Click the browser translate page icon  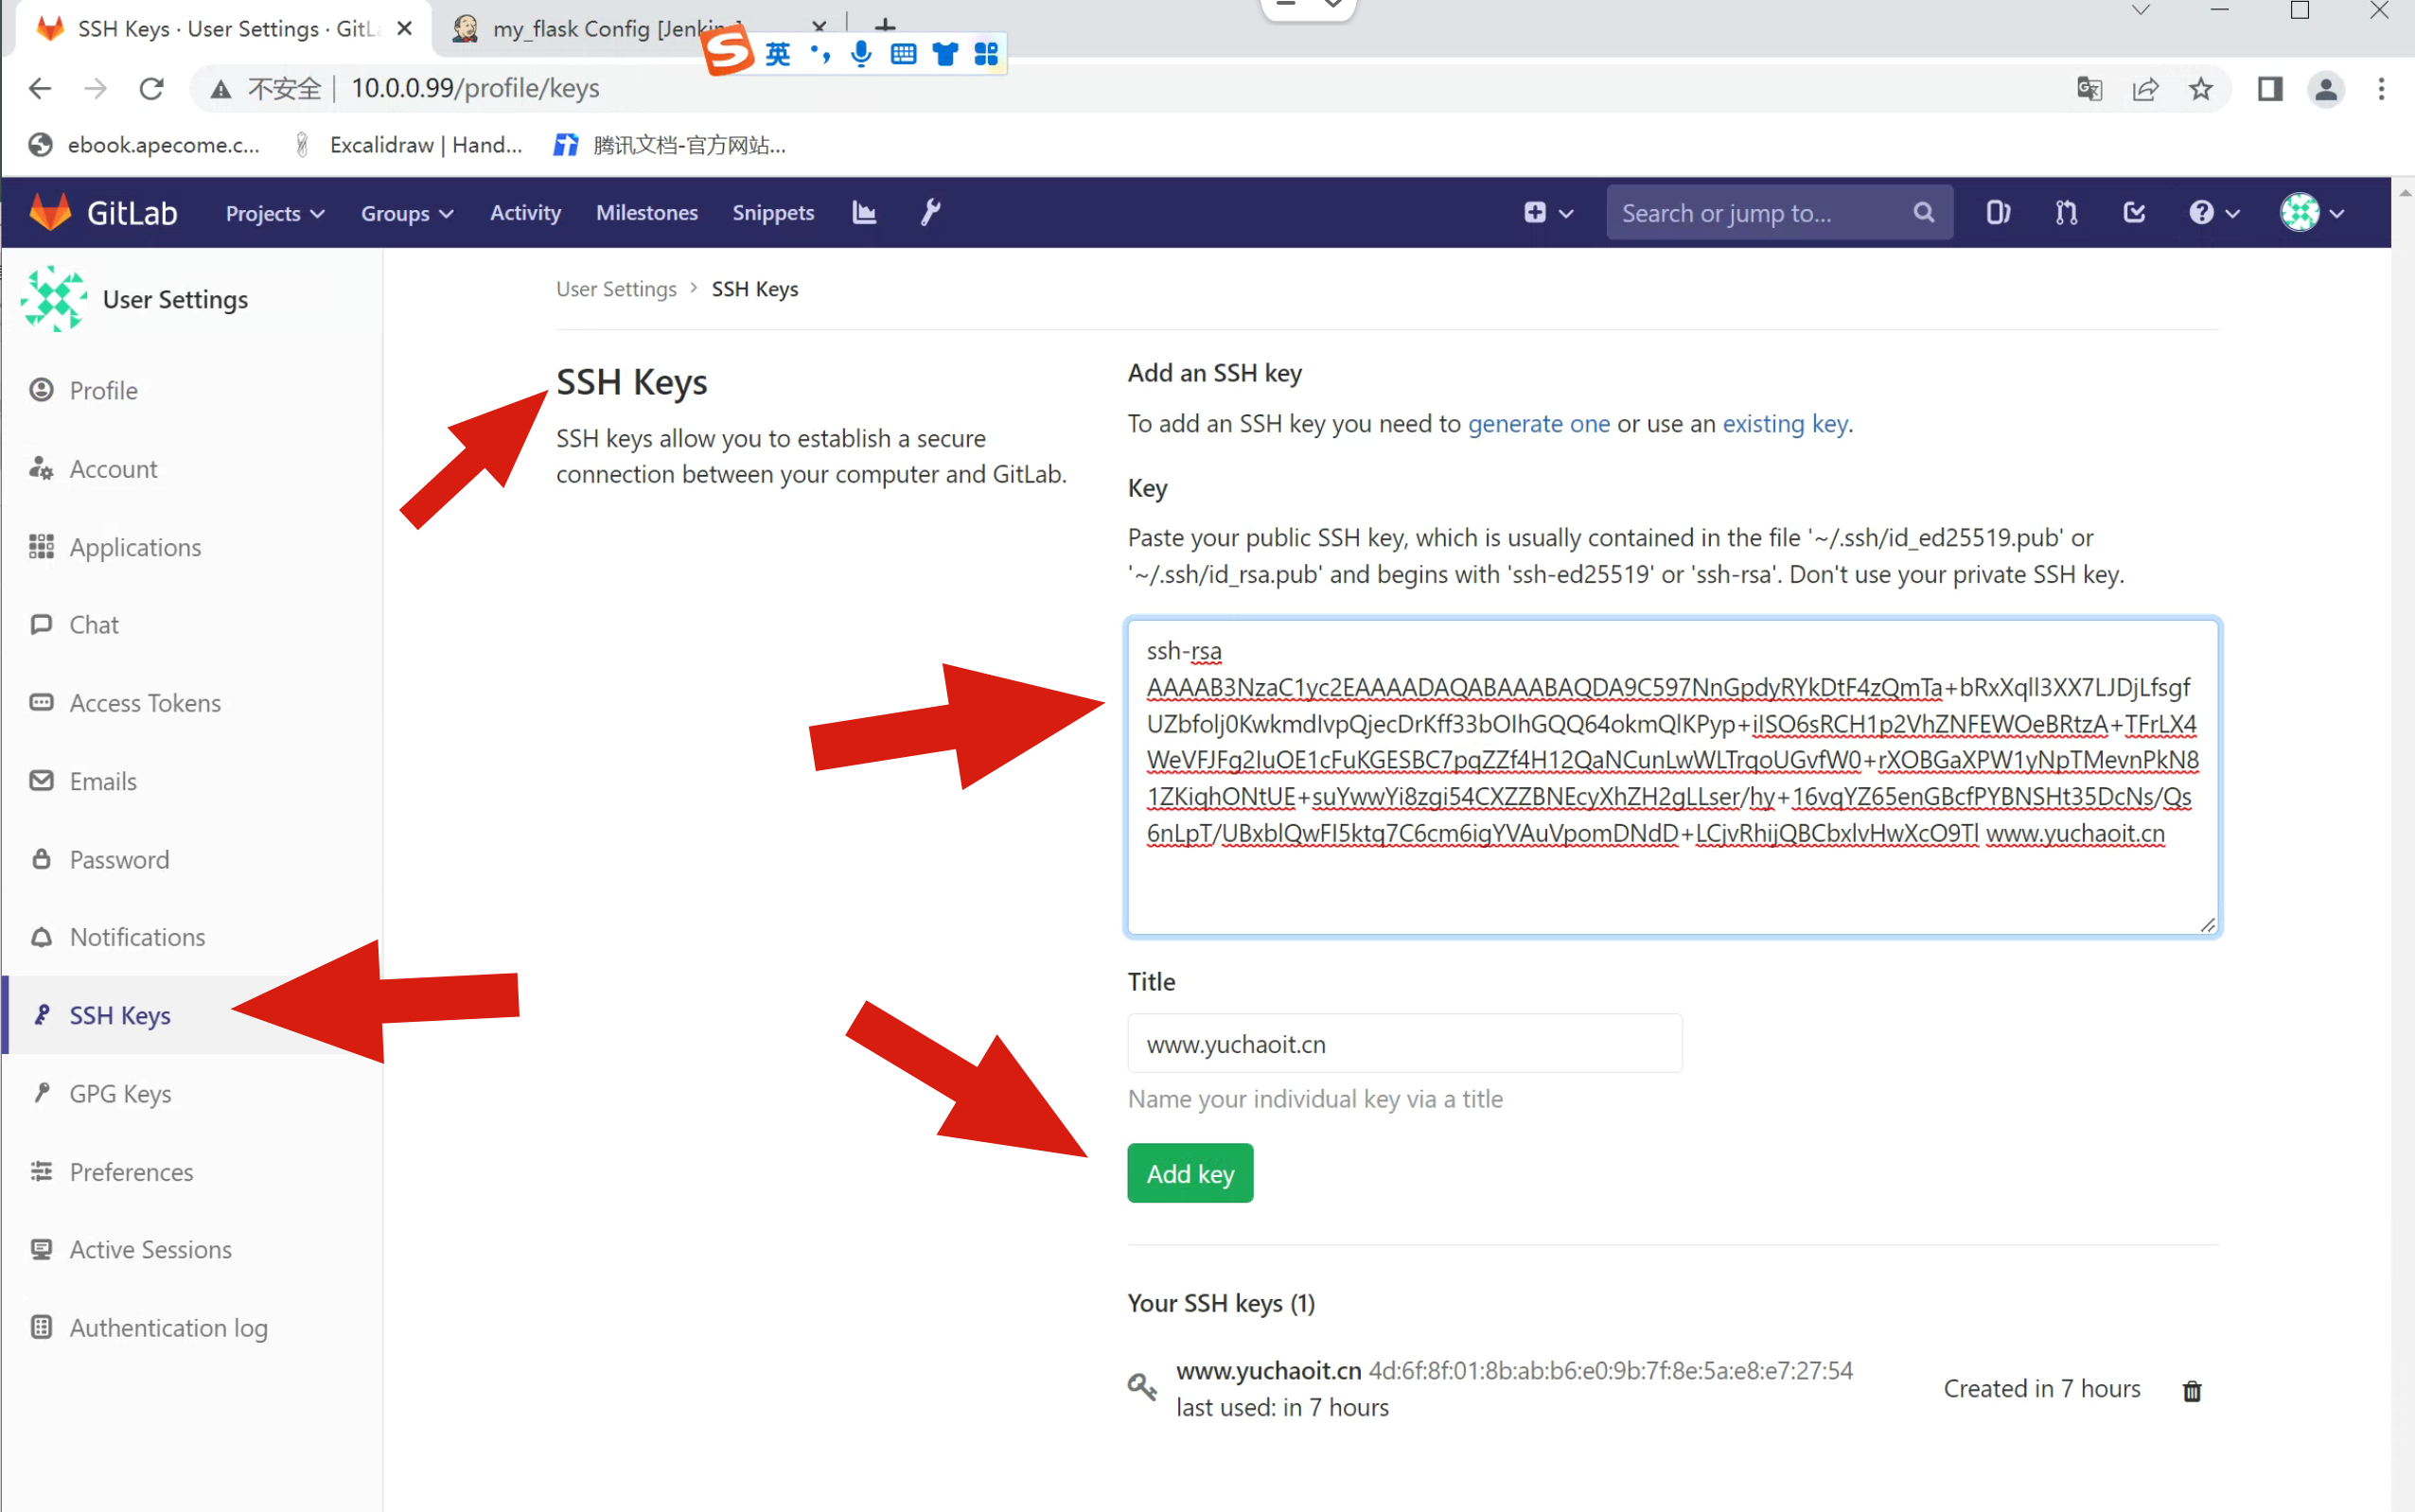pyautogui.click(x=2089, y=89)
